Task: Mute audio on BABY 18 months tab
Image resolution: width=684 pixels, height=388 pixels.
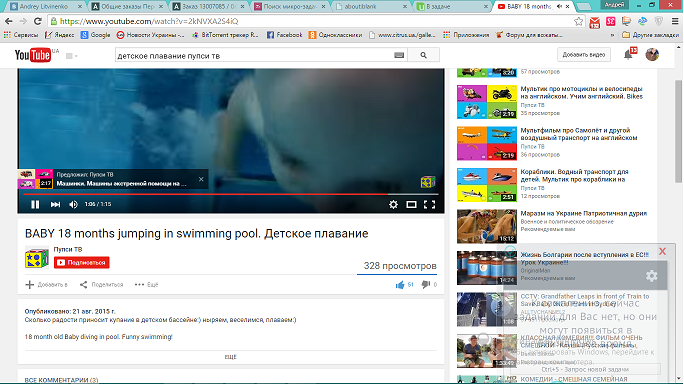Action: pos(559,7)
